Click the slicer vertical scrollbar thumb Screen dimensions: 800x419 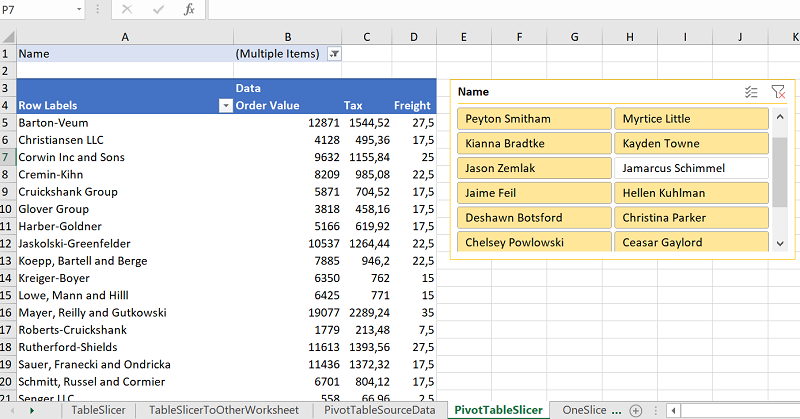780,172
